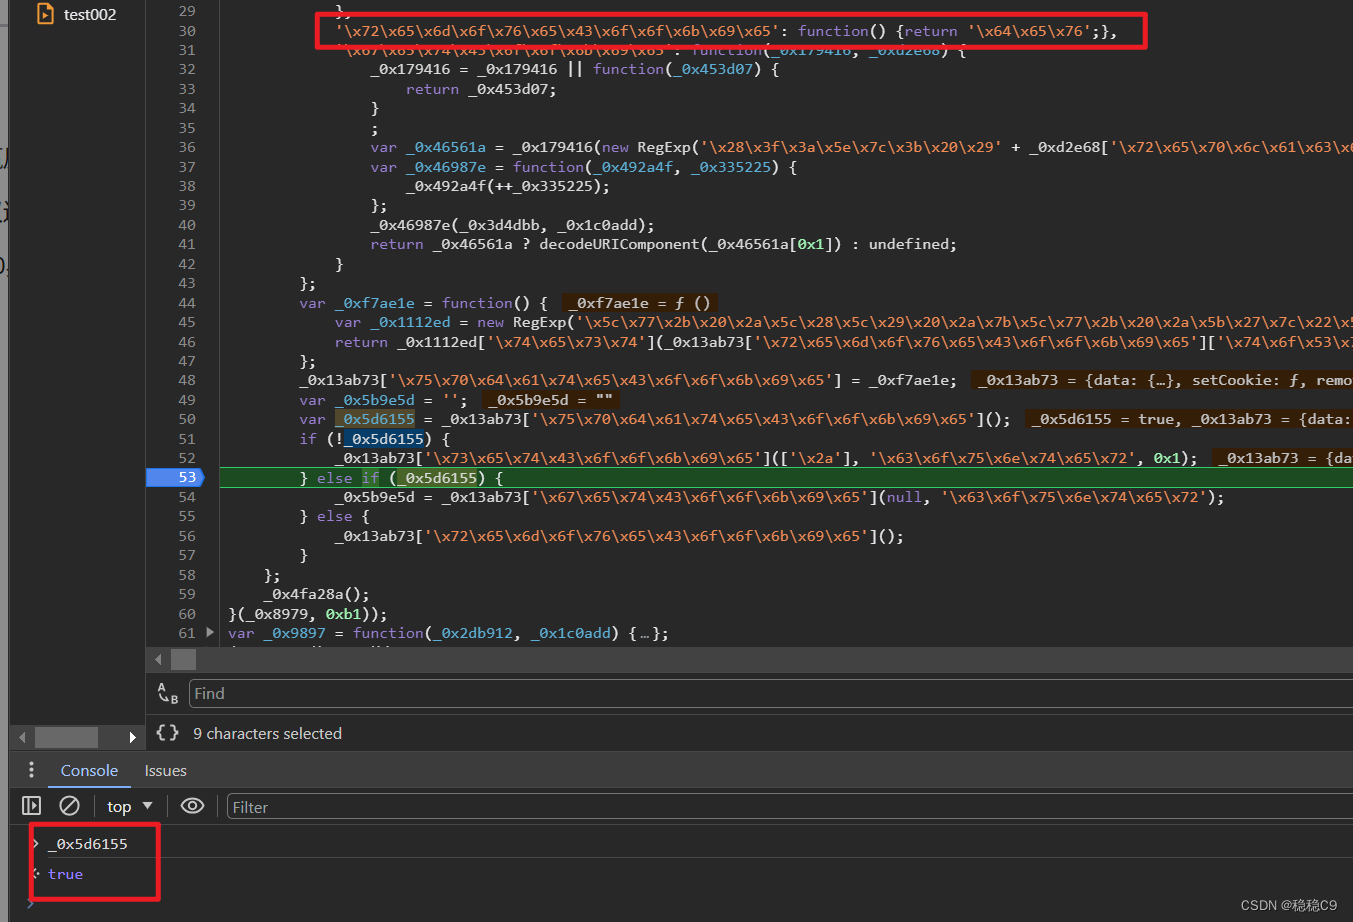Click the RegExp constructor on line 45

539,322
